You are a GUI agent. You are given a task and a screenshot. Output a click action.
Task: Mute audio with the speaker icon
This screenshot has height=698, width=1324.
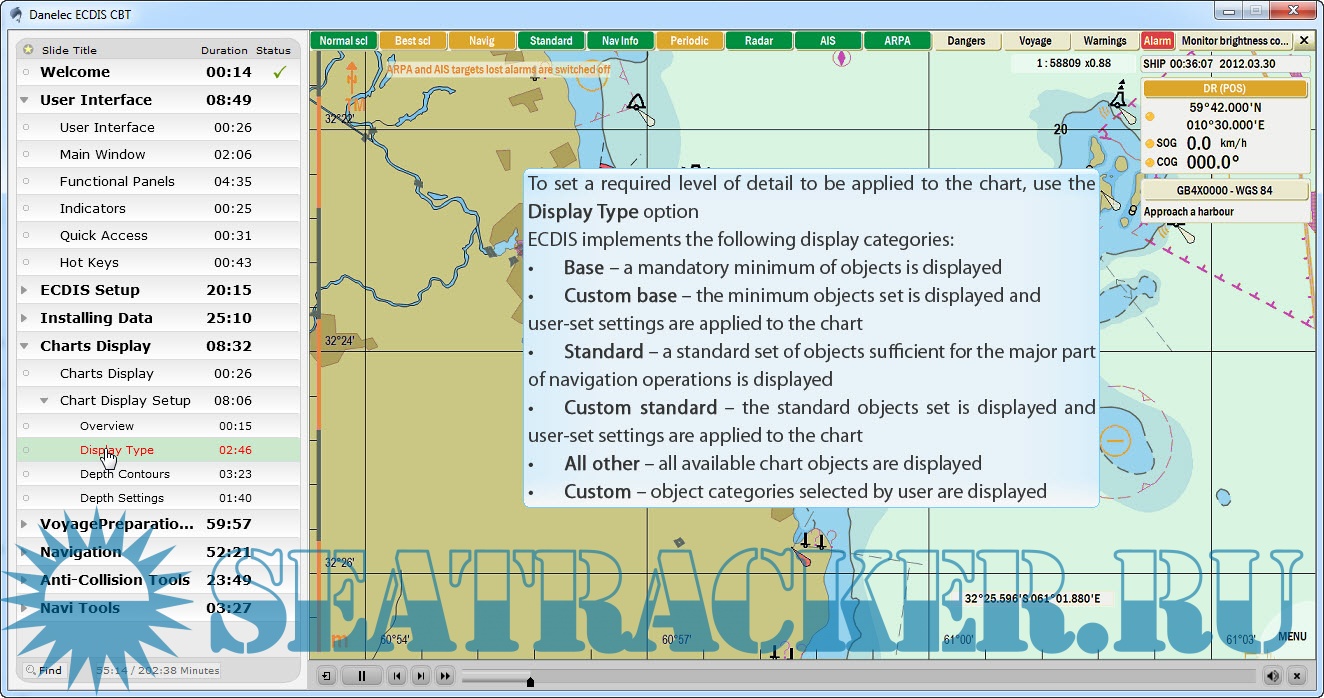point(1272,676)
